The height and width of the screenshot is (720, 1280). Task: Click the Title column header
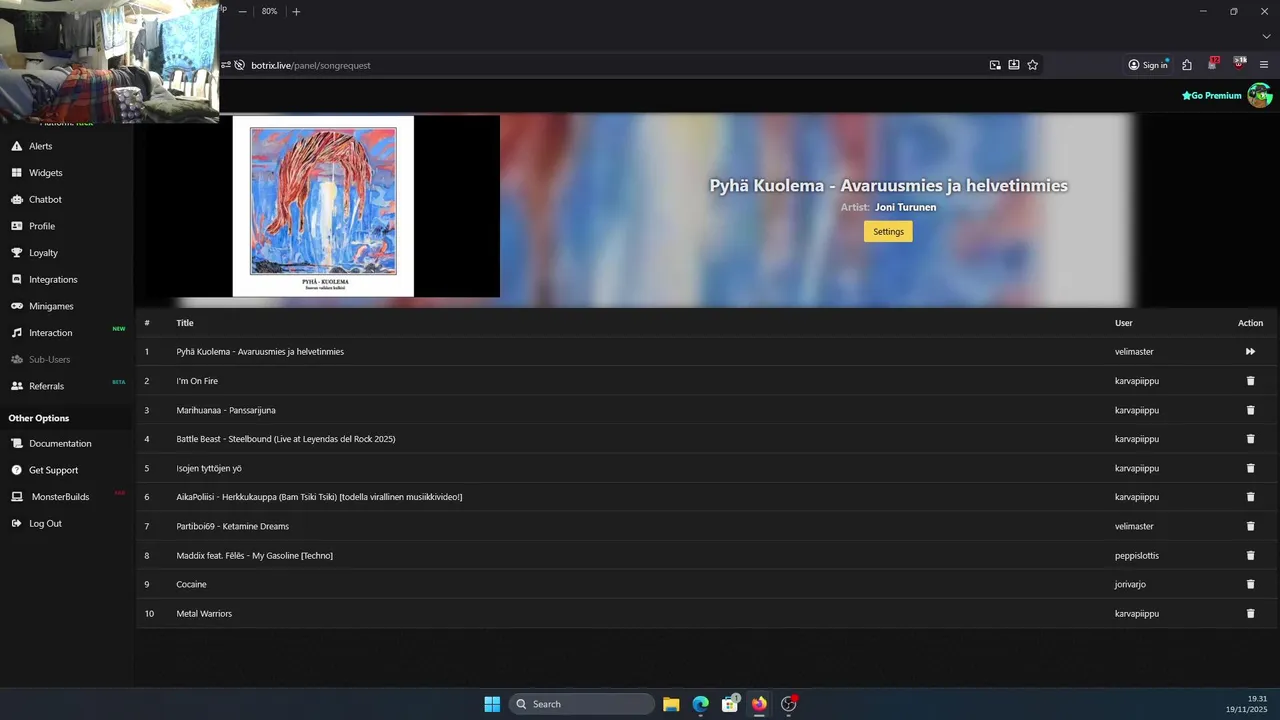point(185,323)
